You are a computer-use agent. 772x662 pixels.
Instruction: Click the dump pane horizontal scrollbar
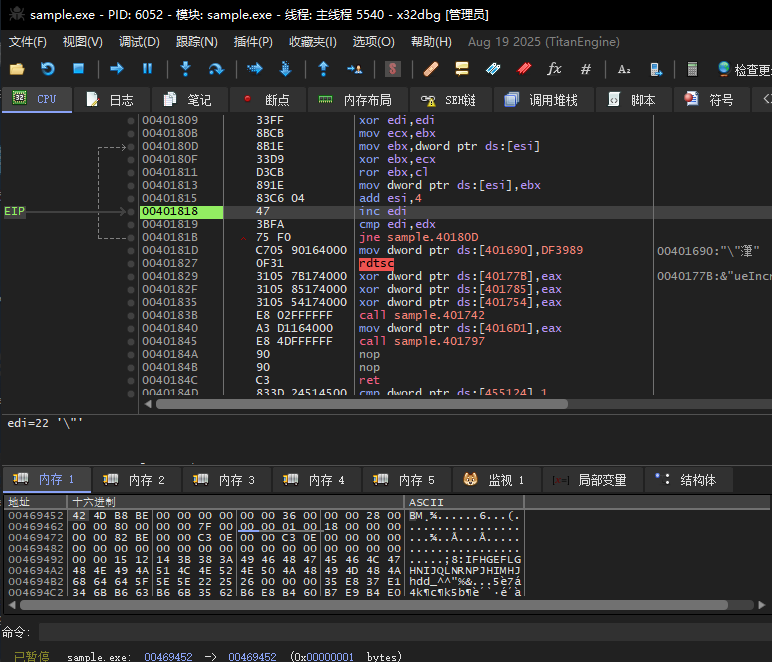tap(374, 605)
